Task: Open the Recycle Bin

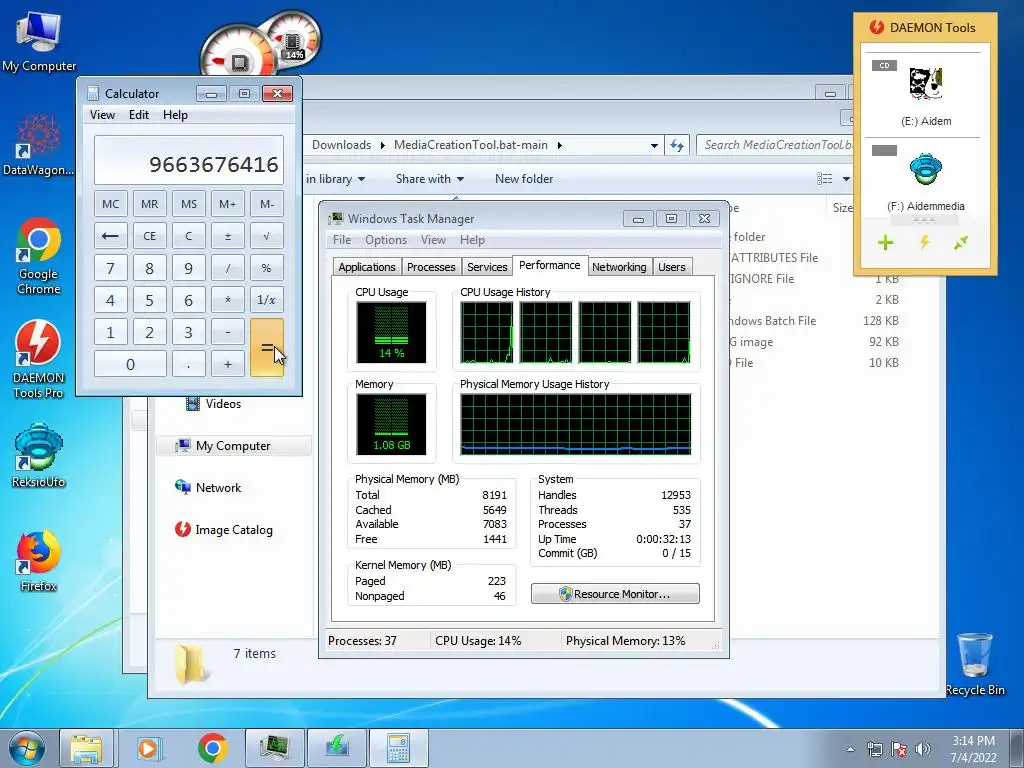Action: click(975, 664)
